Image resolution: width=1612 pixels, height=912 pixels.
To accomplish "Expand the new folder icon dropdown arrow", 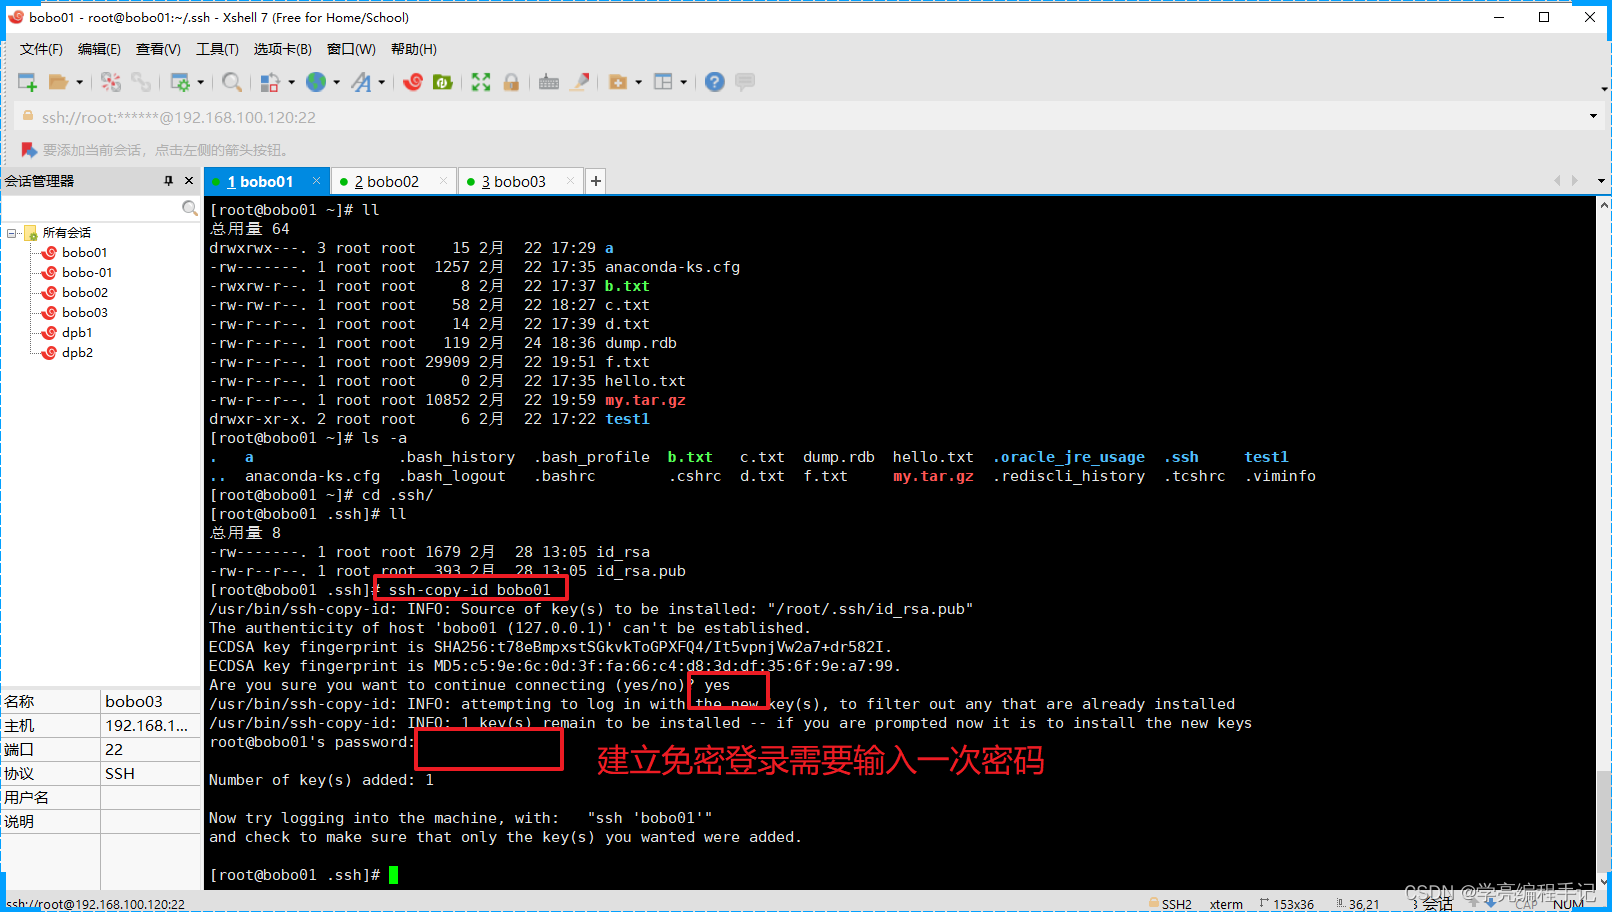I will tap(638, 82).
